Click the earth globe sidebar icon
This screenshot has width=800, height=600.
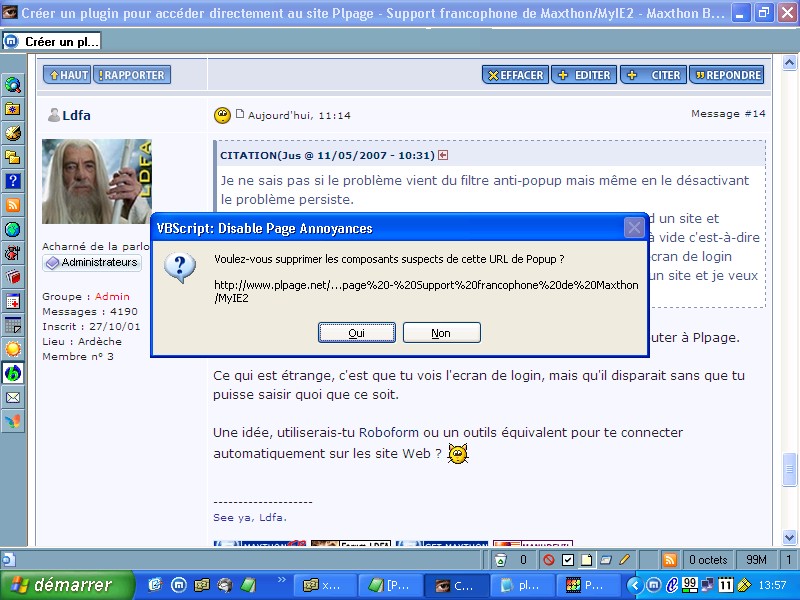(13, 229)
